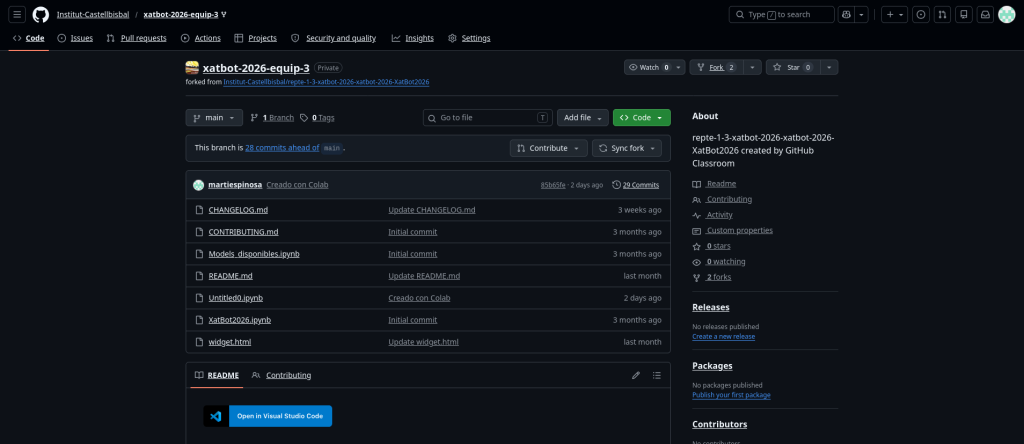Viewport: 1024px width, 444px height.
Task: Expand the main branch selector
Action: (x=214, y=117)
